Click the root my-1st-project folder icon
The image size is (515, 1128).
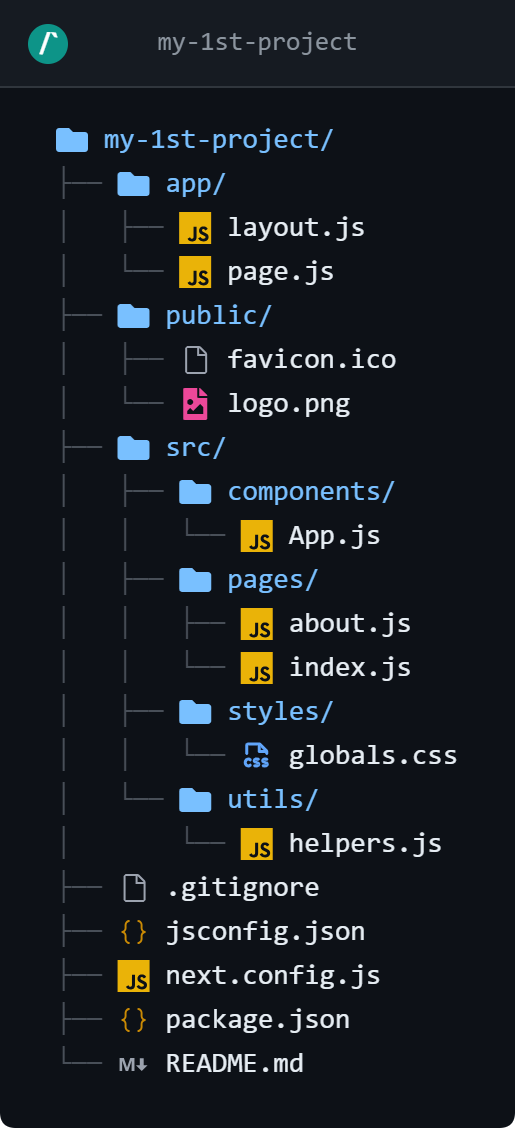coord(72,140)
